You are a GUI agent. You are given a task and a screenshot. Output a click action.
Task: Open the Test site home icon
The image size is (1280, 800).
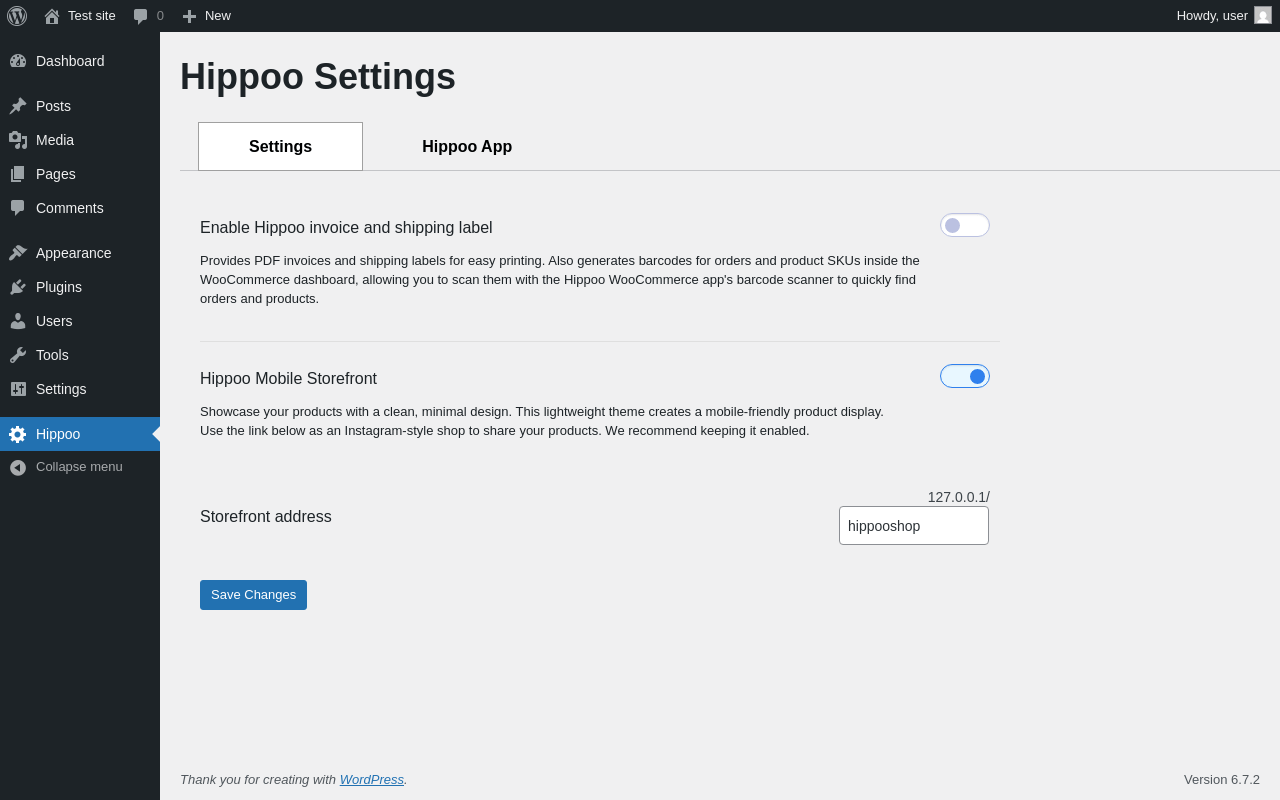click(52, 16)
